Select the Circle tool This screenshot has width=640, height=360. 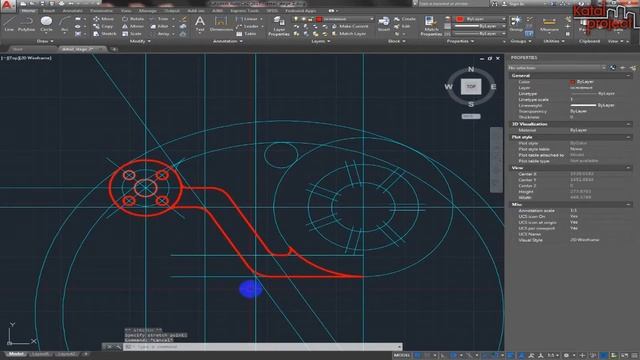(47, 24)
